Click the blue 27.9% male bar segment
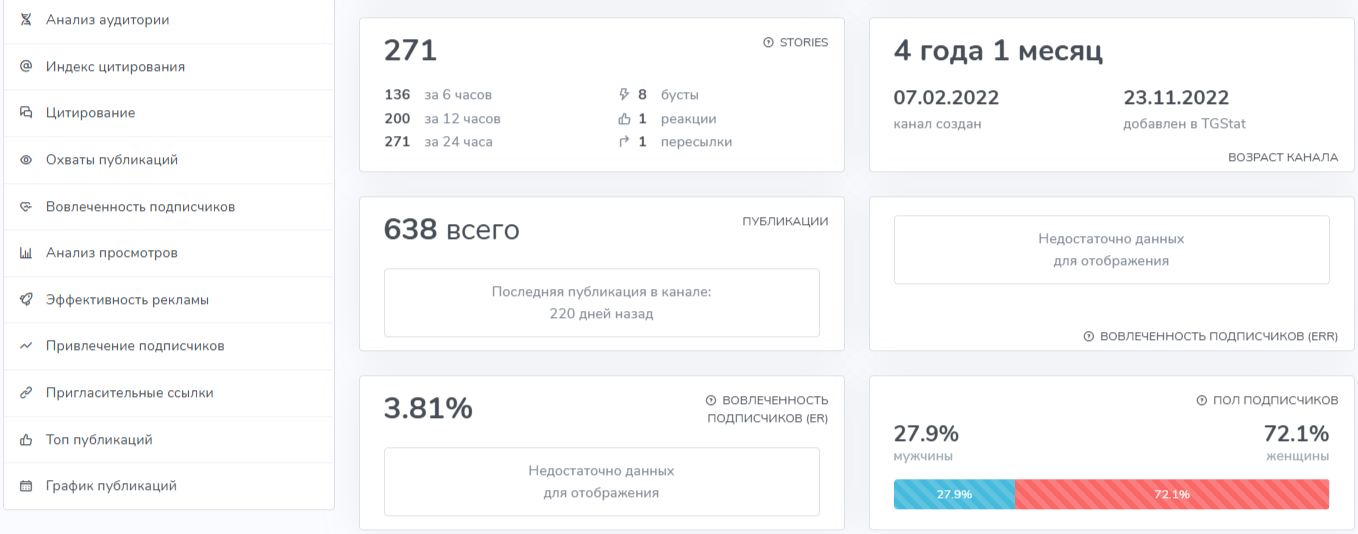Screen dimensions: 1358x534 [x=954, y=494]
